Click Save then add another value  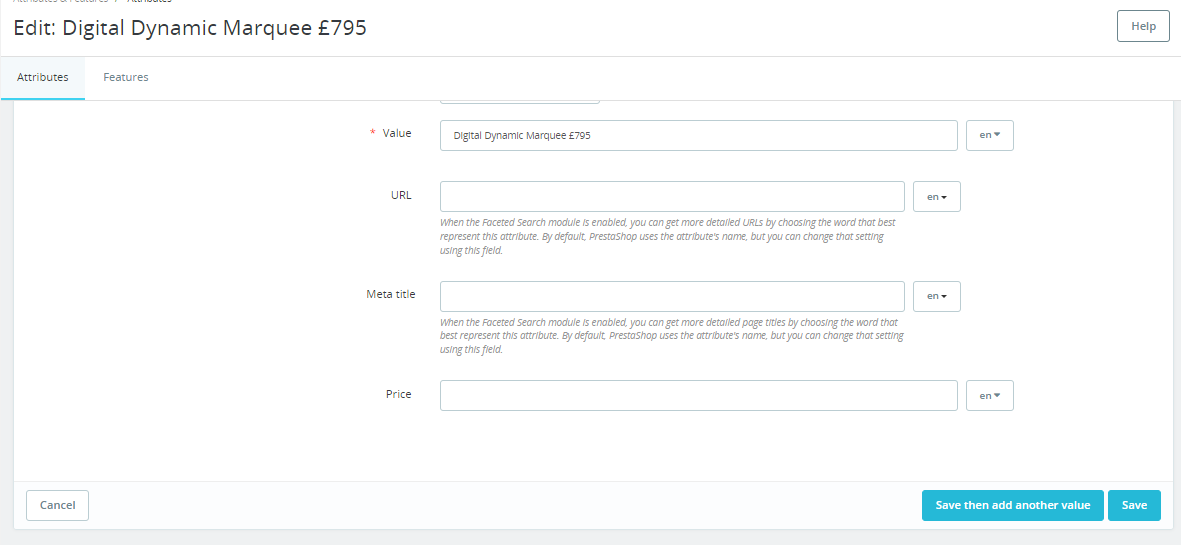[1012, 505]
